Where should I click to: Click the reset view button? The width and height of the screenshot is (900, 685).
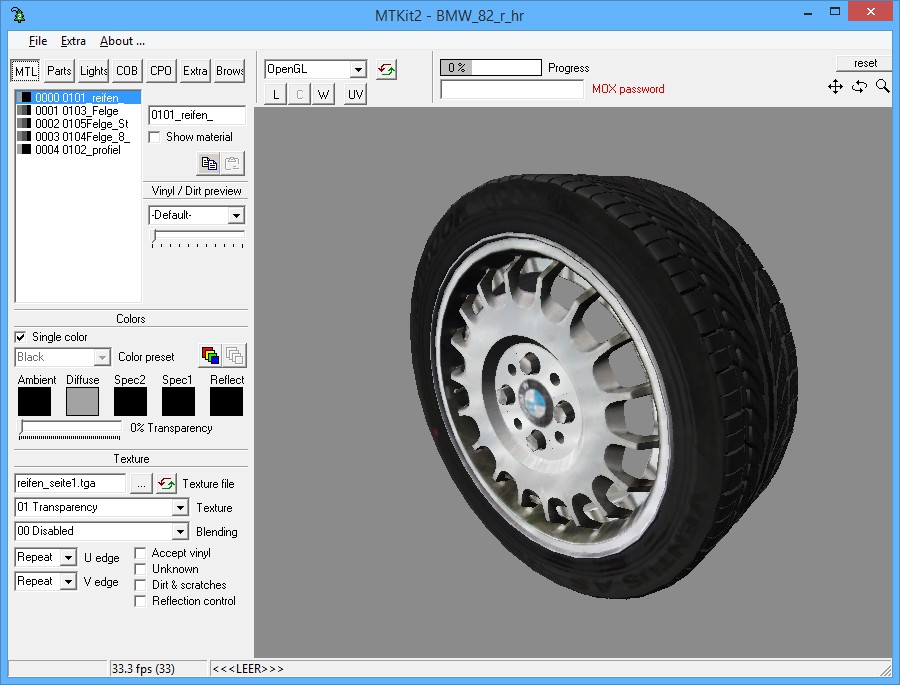click(x=864, y=63)
